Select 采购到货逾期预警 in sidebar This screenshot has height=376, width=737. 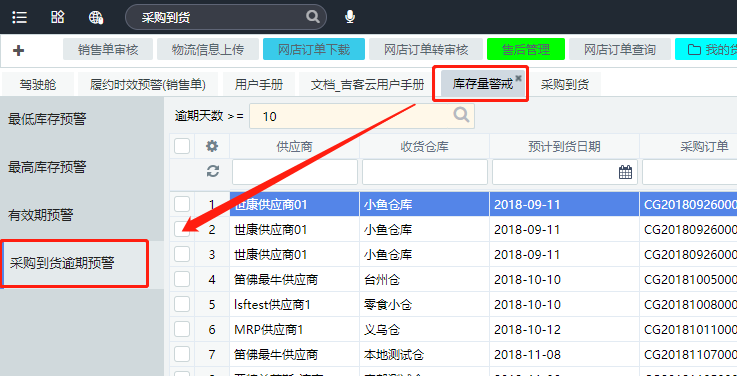click(x=82, y=264)
